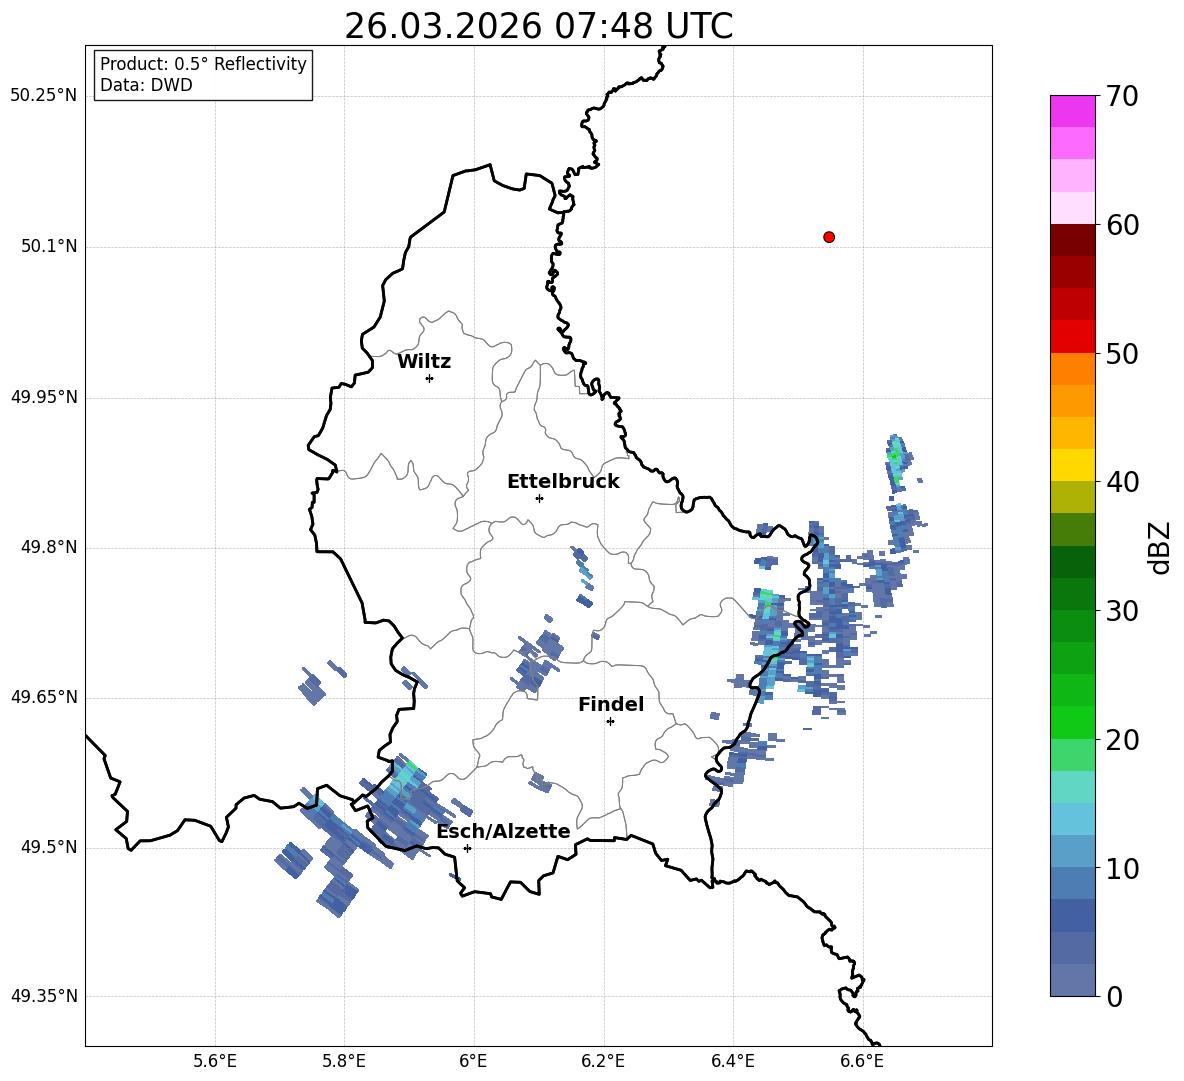The width and height of the screenshot is (1184, 1081).
Task: Pick the bottom slate-blue swatch at 0 dBZ
Action: click(1072, 980)
